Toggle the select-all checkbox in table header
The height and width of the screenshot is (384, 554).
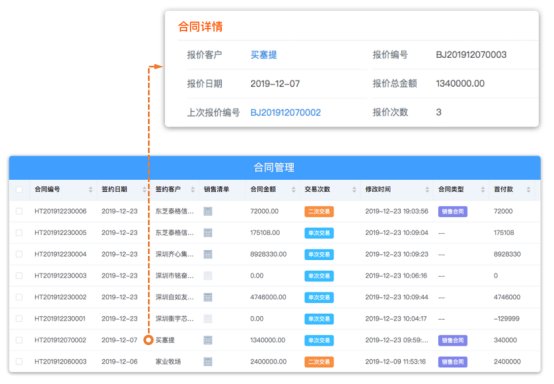pos(19,190)
